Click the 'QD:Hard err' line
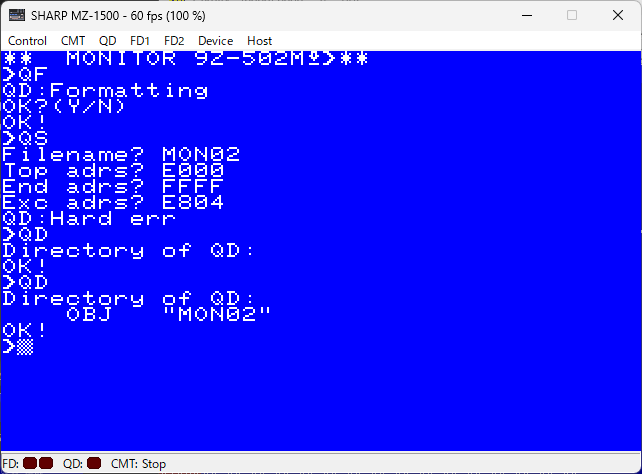The image size is (642, 474). (x=89, y=219)
